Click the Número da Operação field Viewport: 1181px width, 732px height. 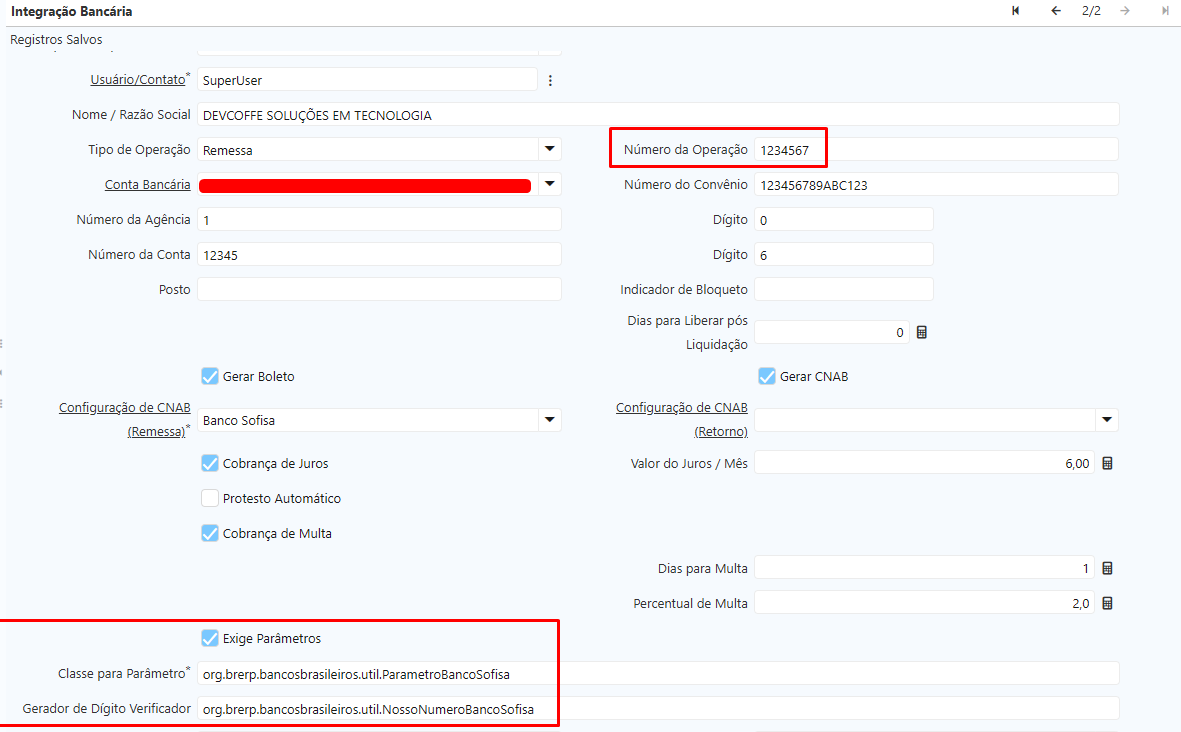pos(934,150)
